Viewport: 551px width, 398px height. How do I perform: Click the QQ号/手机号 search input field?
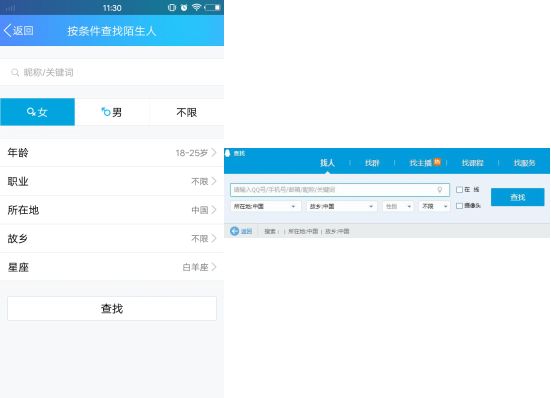click(x=340, y=190)
